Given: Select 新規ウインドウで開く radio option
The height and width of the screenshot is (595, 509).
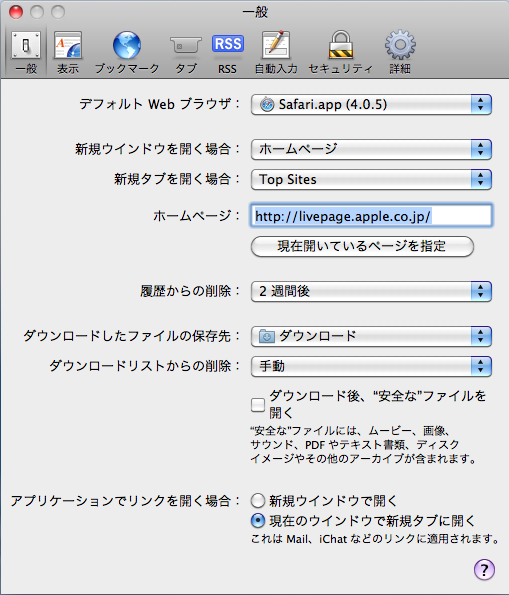Looking at the screenshot, I should click(258, 501).
